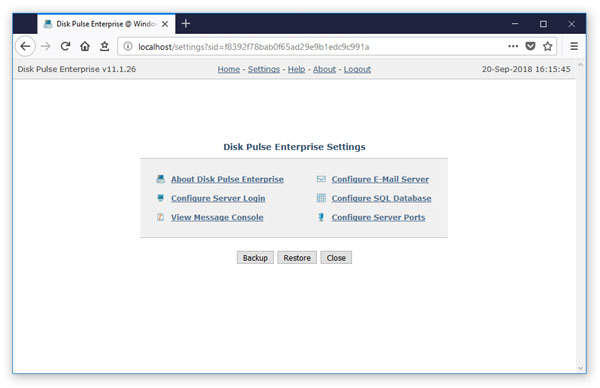
Task: Click the Disk Pulse Enterprise Settings heading
Action: tap(294, 147)
